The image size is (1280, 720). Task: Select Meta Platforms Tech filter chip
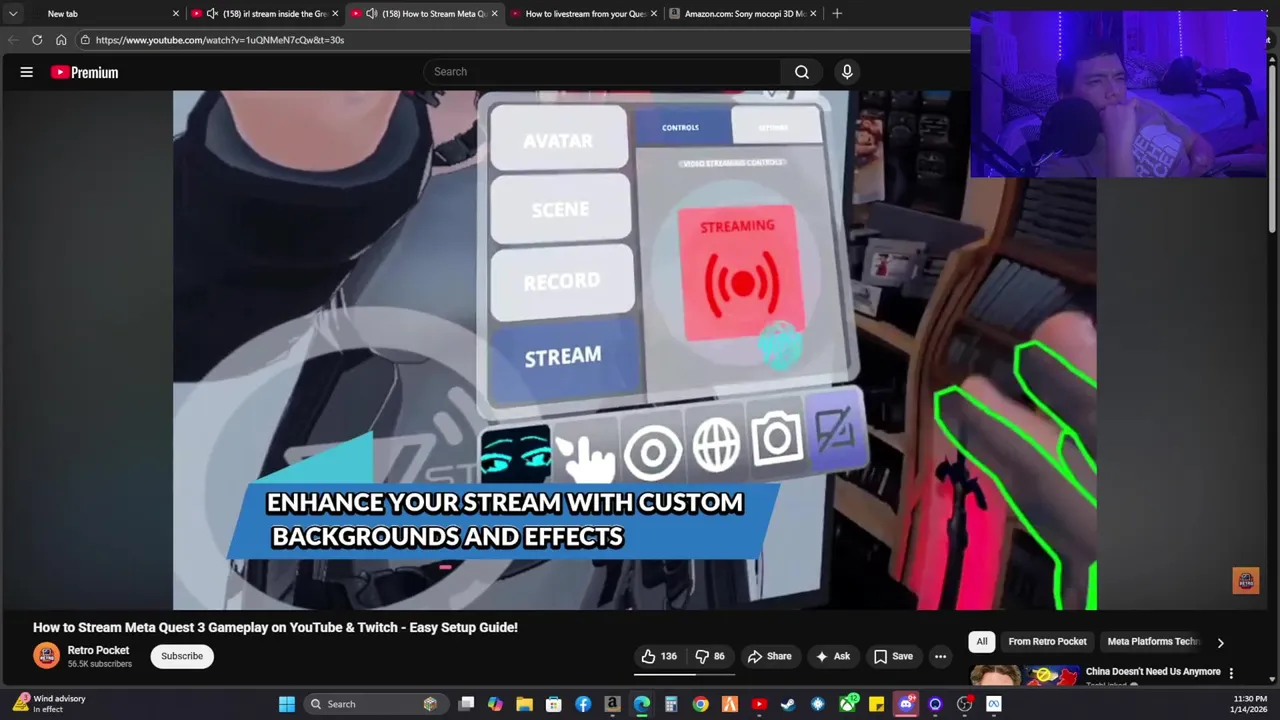pos(1152,642)
